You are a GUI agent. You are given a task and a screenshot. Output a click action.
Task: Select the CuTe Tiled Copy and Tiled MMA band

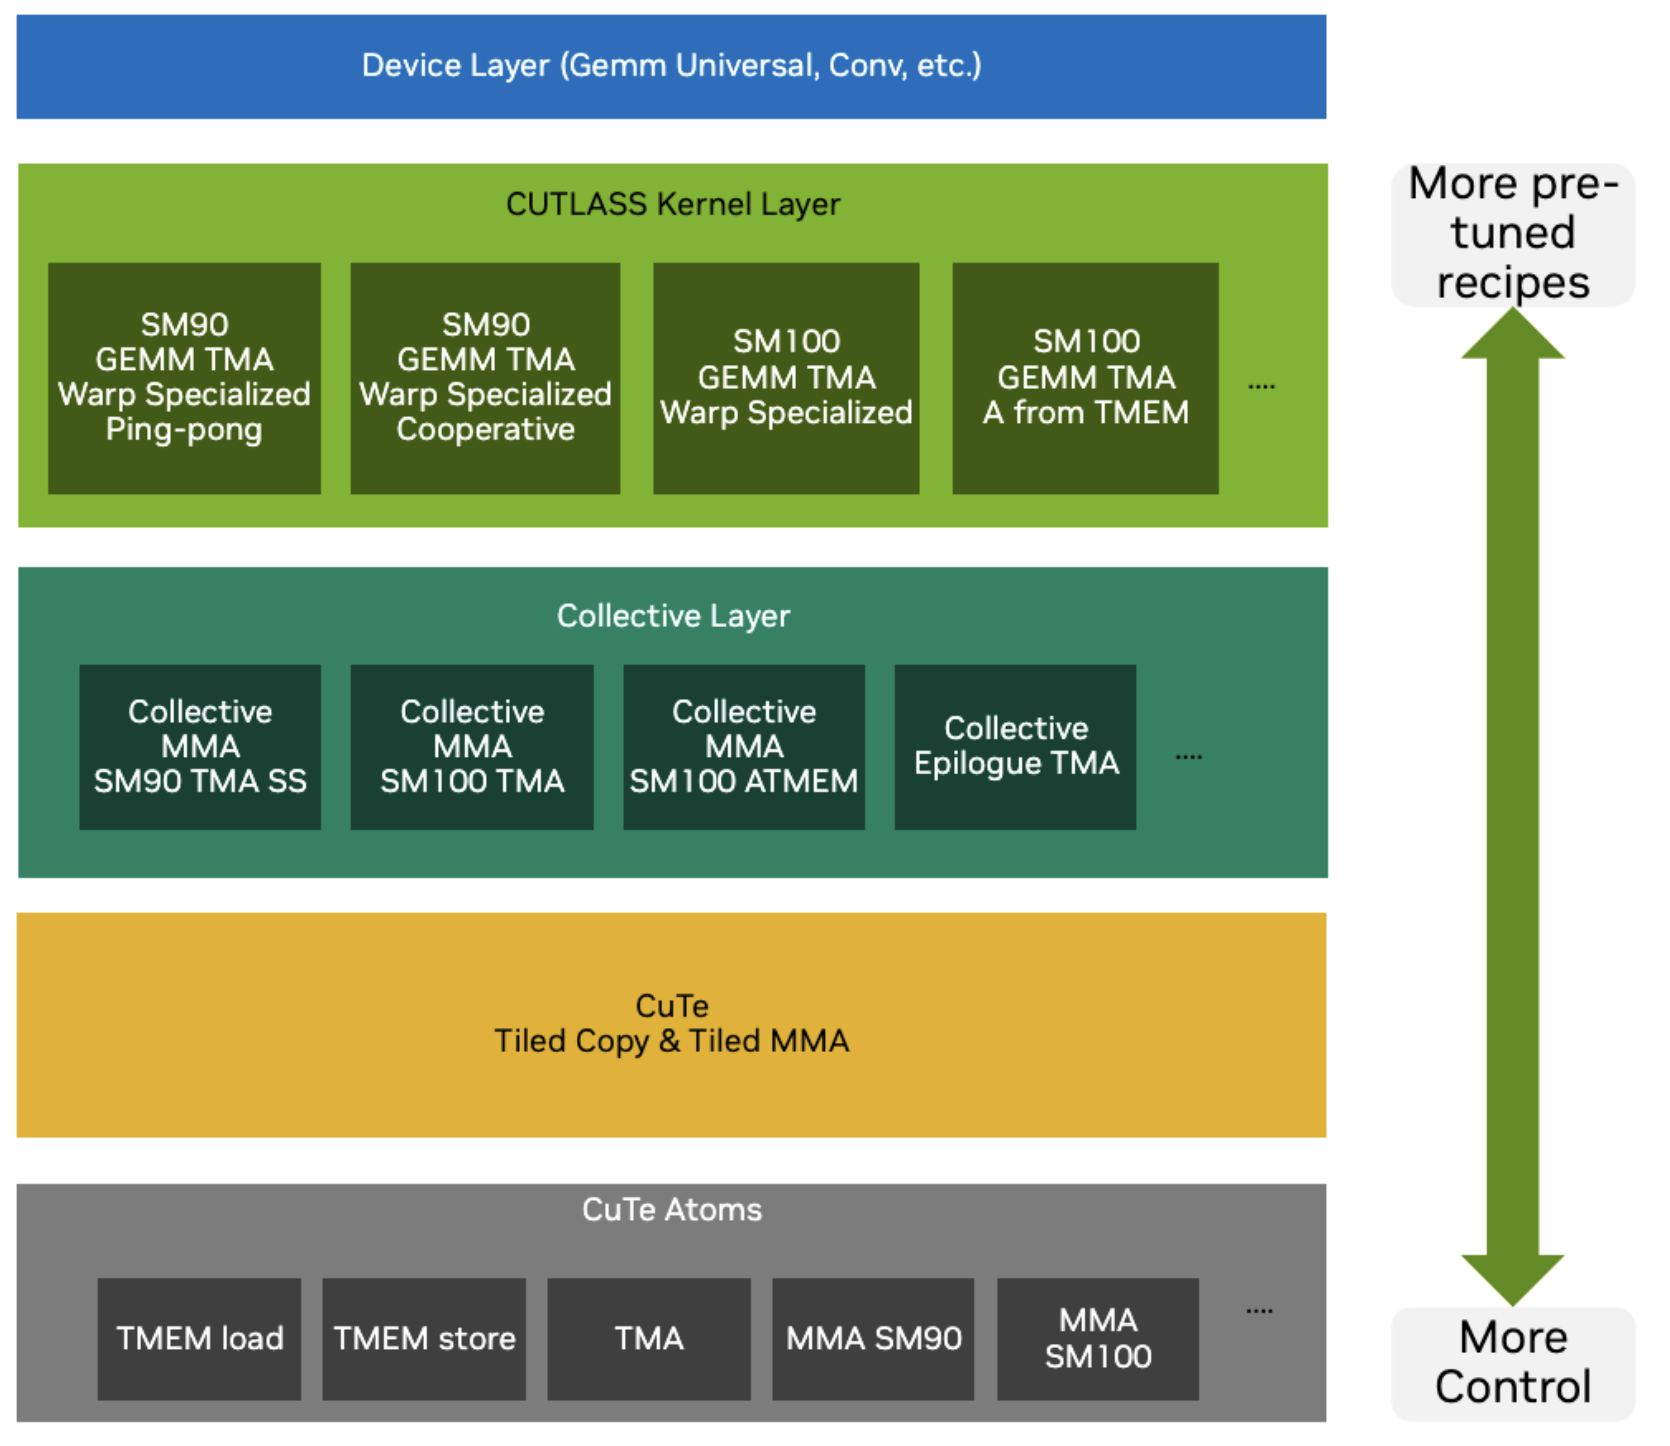672,1025
